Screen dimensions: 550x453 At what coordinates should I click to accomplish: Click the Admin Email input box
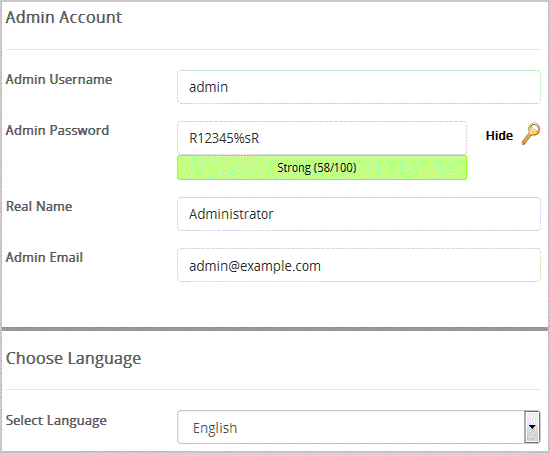click(358, 265)
